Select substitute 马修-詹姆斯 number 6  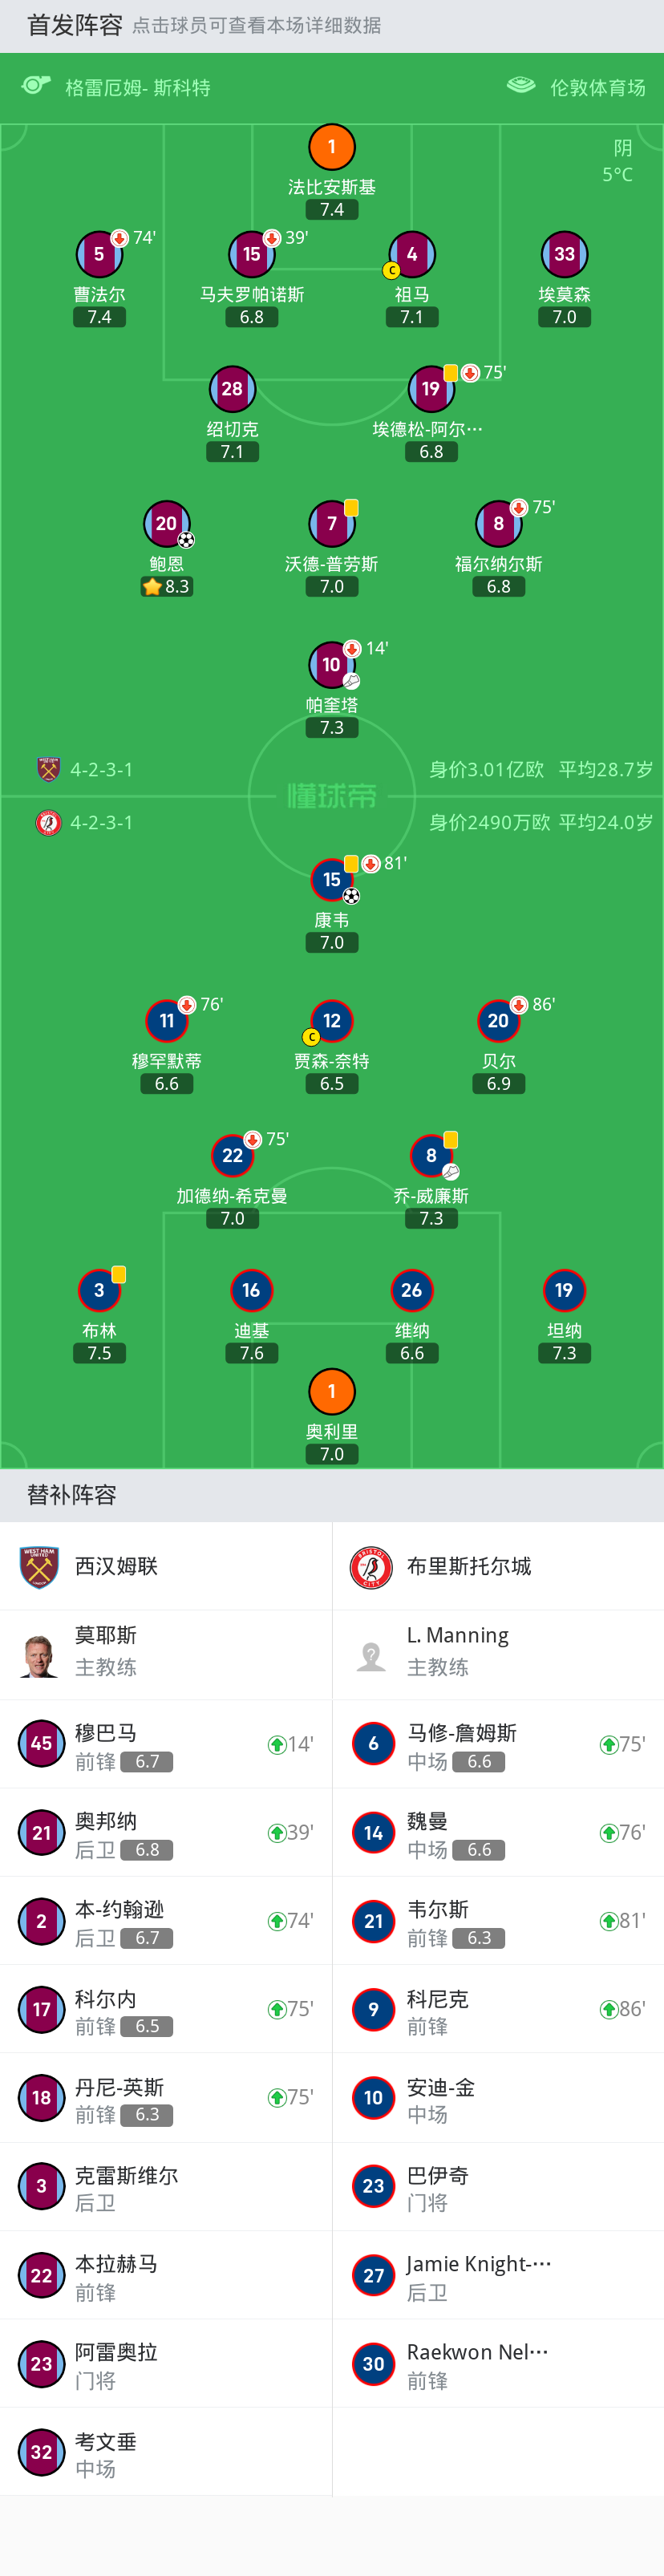[498, 1744]
